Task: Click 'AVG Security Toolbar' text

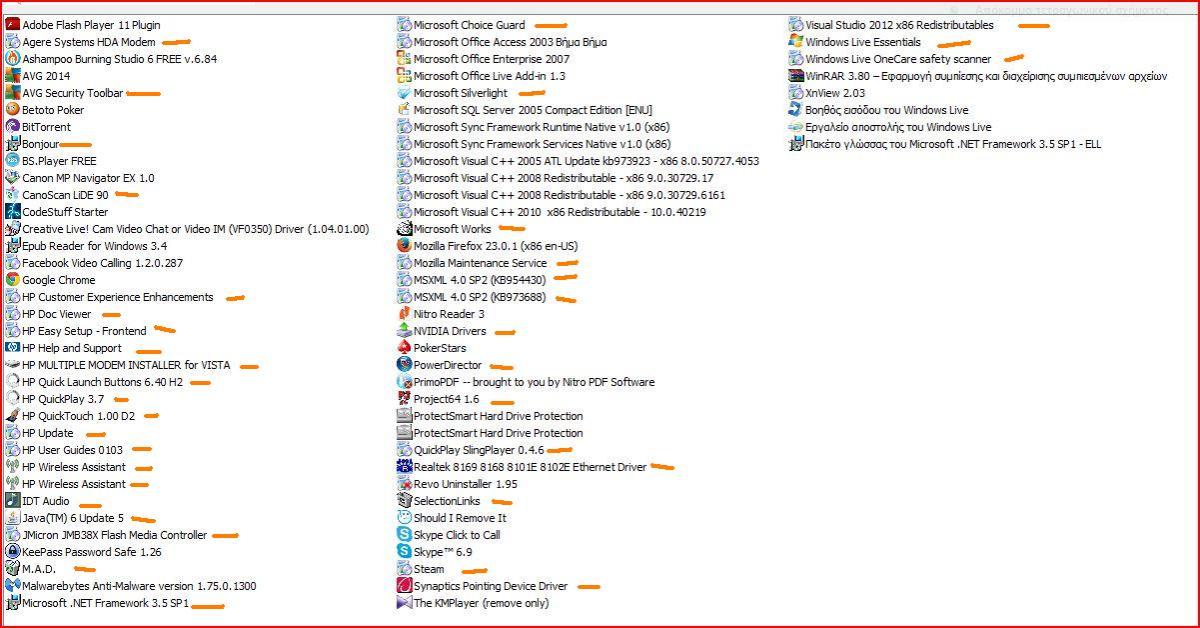Action: click(x=73, y=93)
